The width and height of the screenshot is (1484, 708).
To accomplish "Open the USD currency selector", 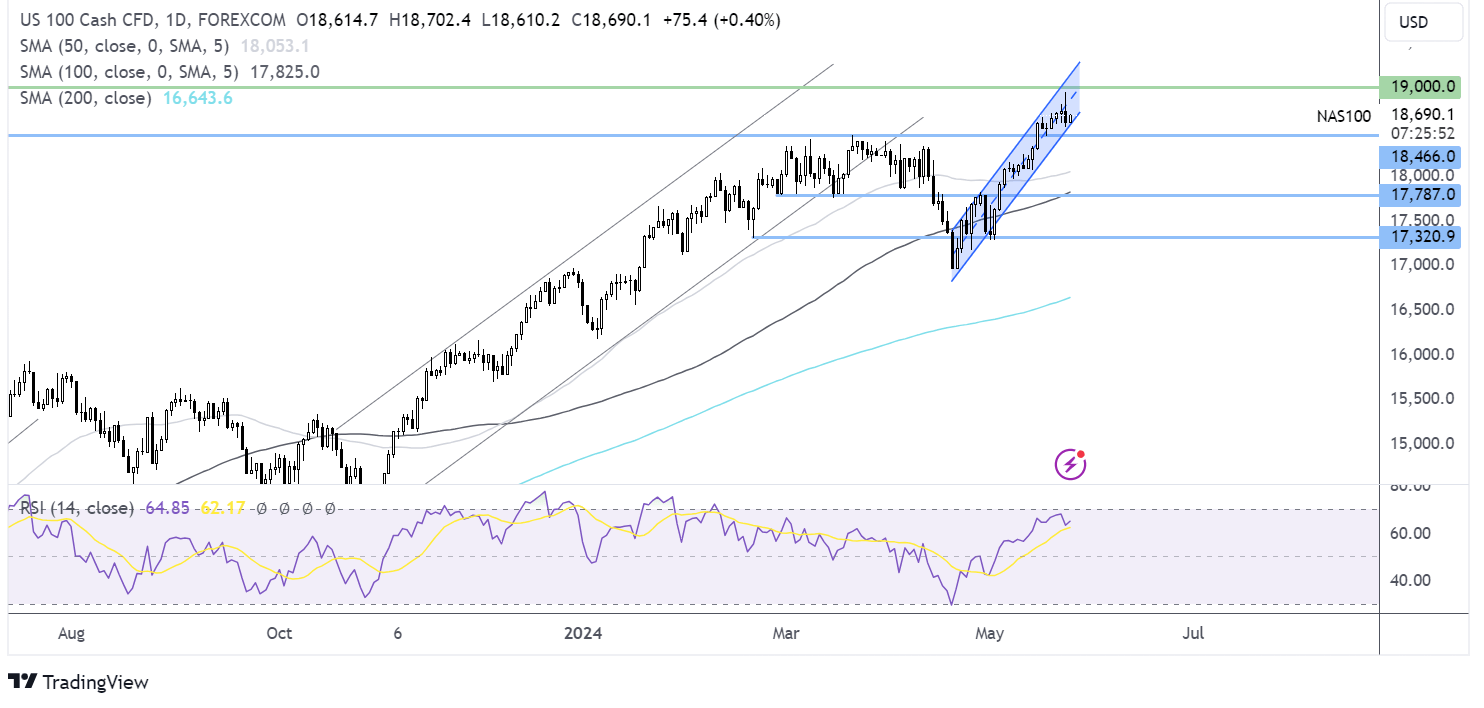I will tap(1421, 21).
